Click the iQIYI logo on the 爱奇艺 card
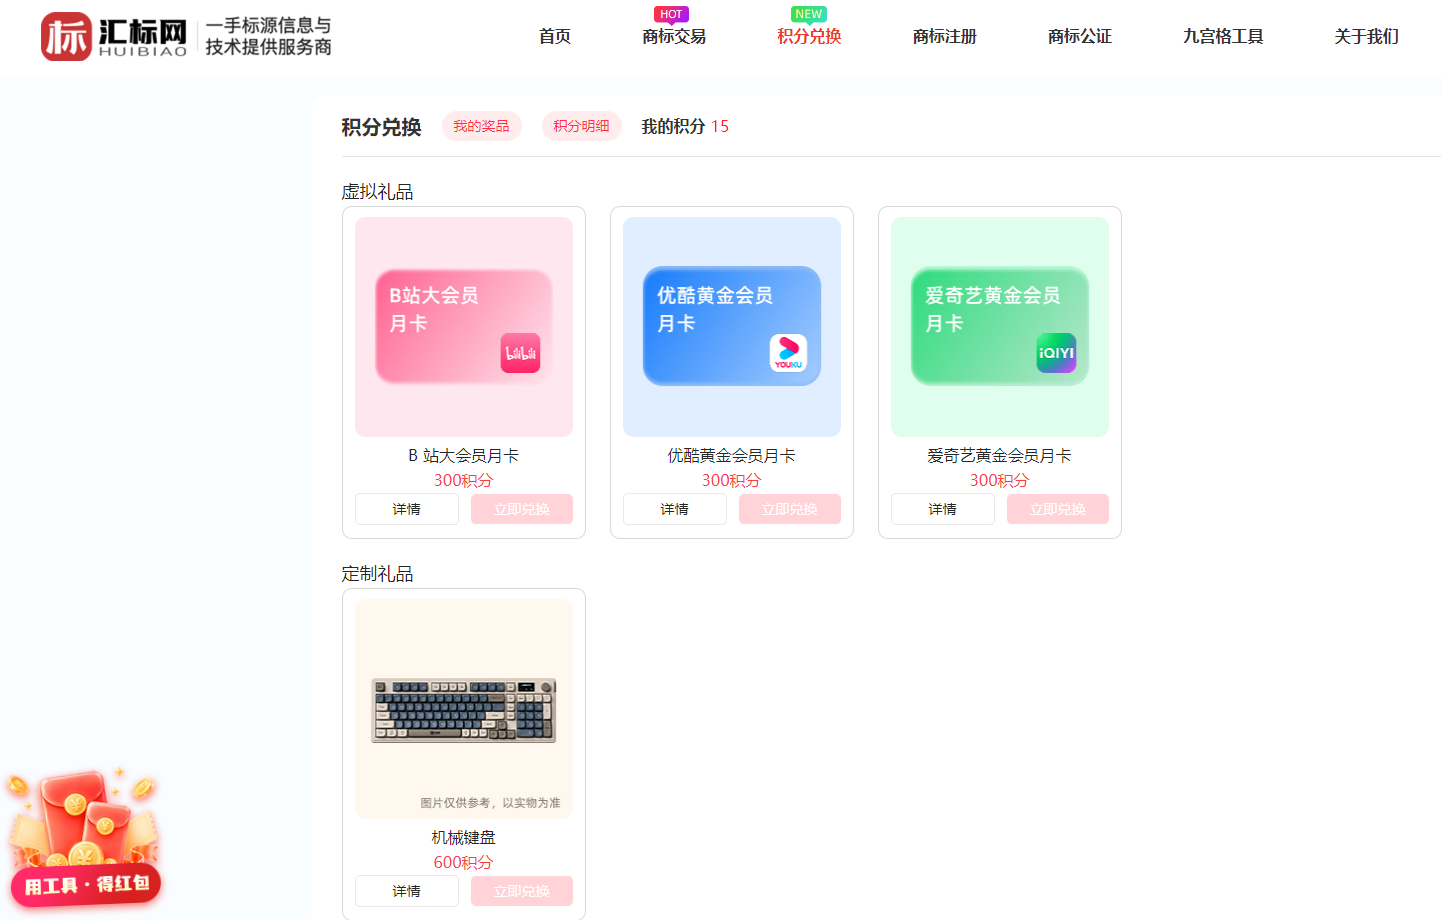The image size is (1441, 920). tap(1056, 353)
